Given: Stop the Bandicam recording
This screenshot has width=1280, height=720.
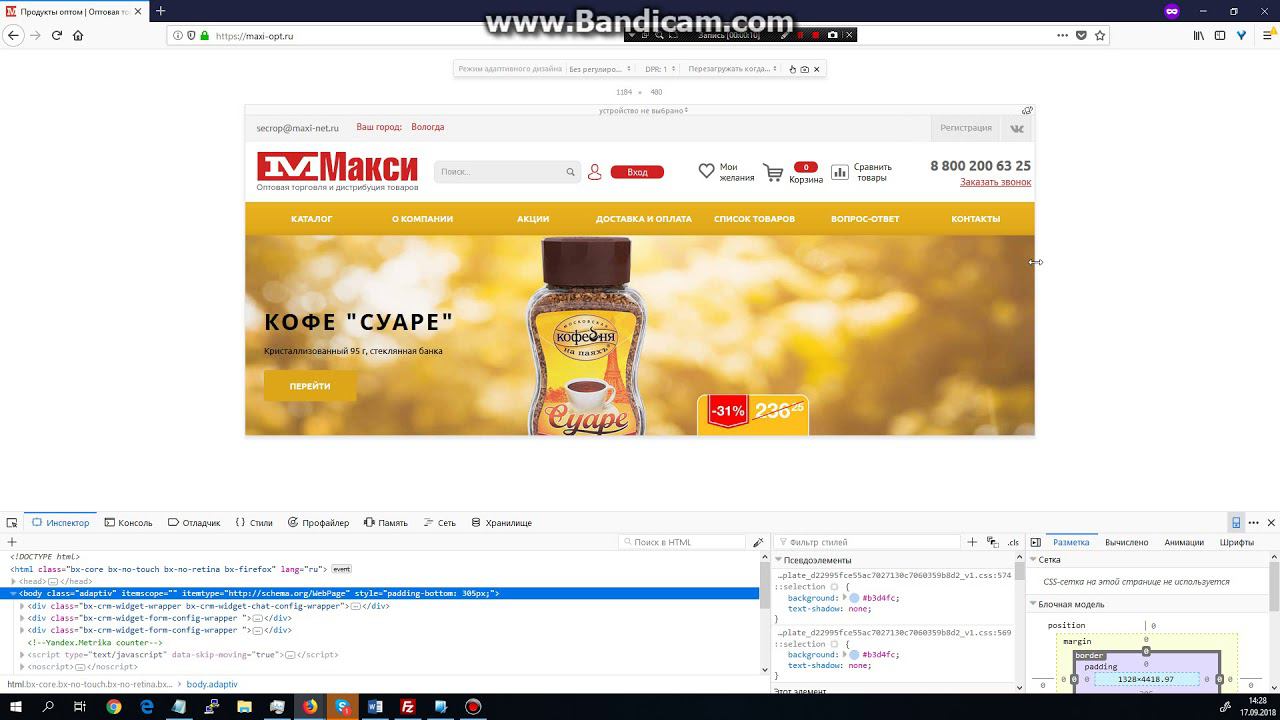Looking at the screenshot, I should [x=816, y=35].
